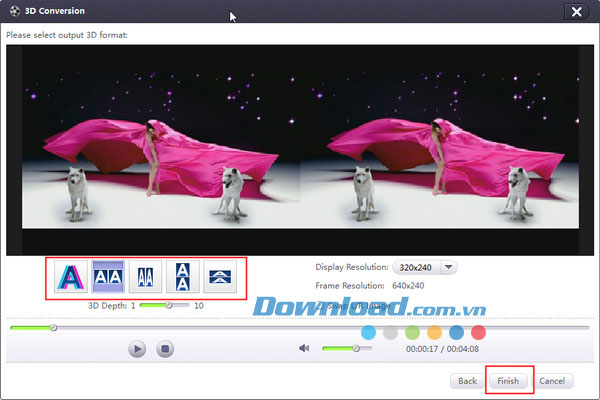Seek on the video progress bar
The height and width of the screenshot is (400, 600).
tap(300, 328)
